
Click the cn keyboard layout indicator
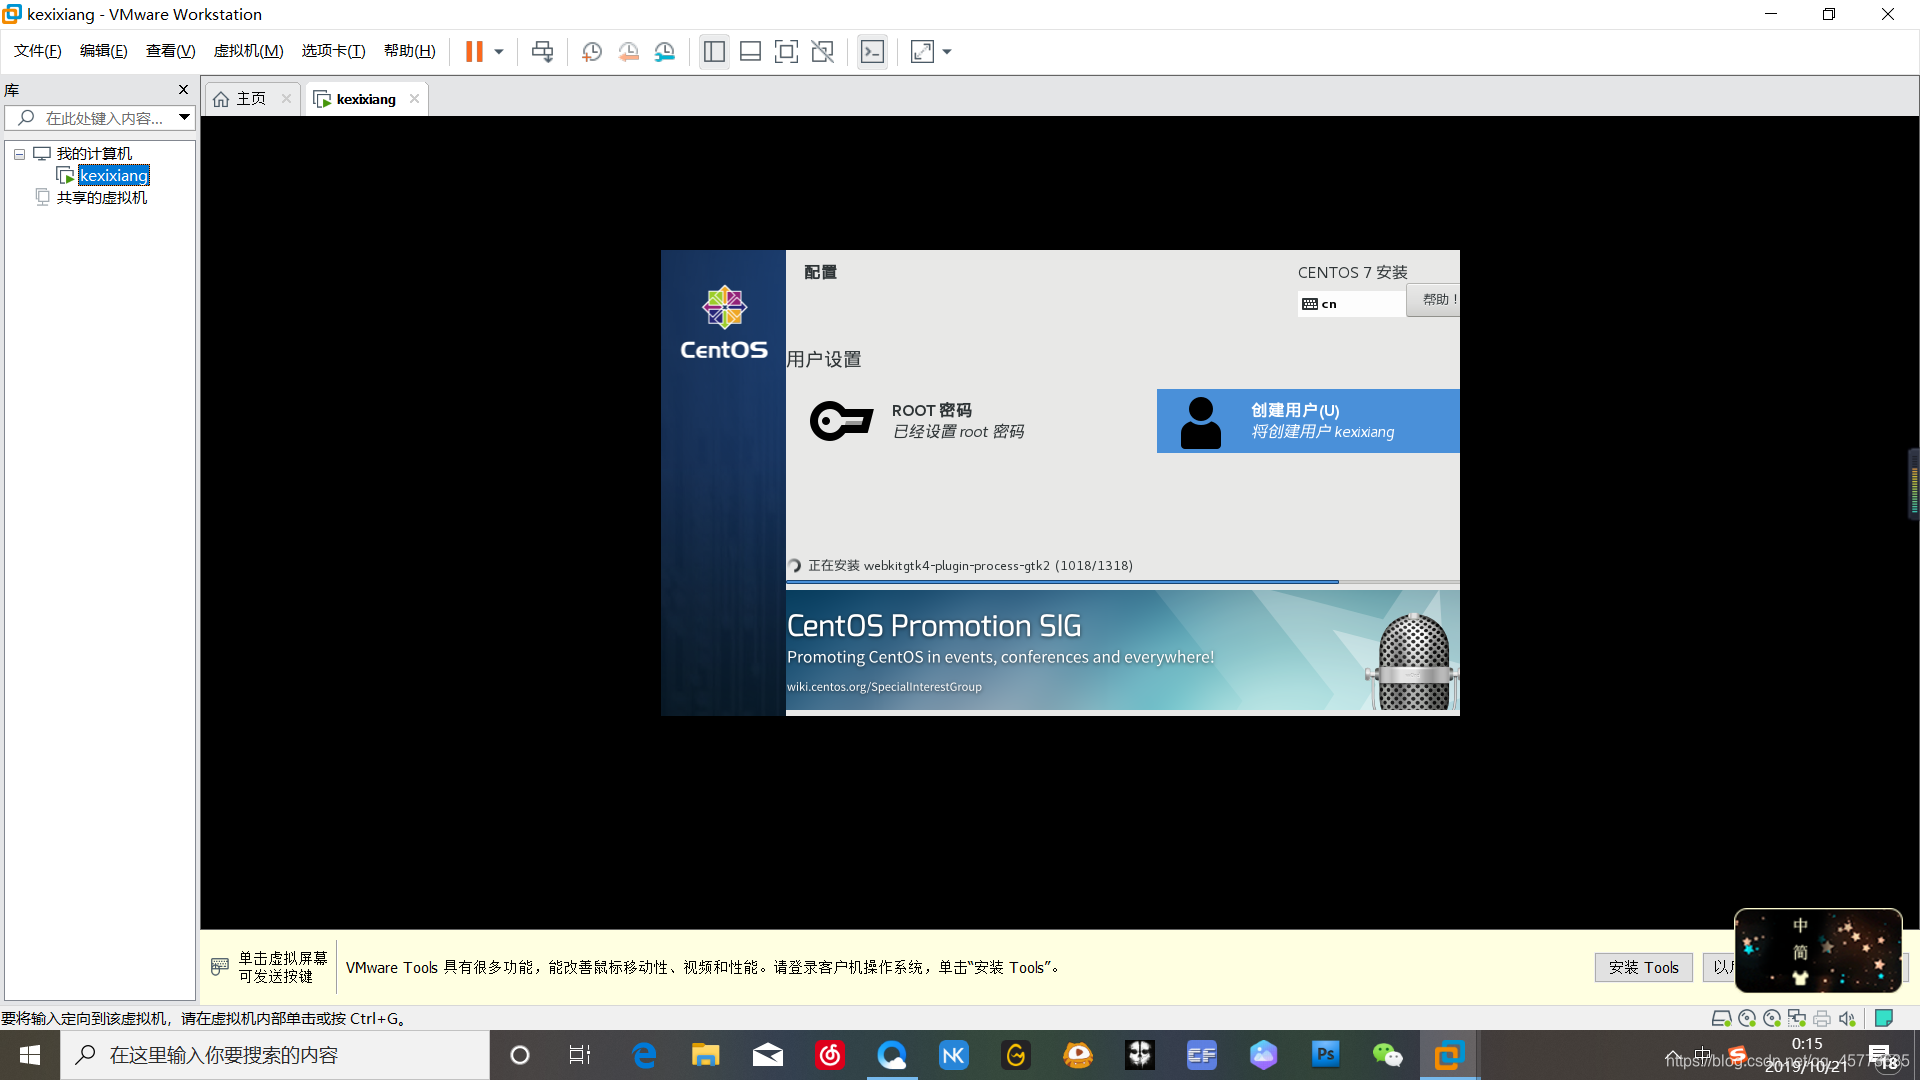coord(1350,304)
